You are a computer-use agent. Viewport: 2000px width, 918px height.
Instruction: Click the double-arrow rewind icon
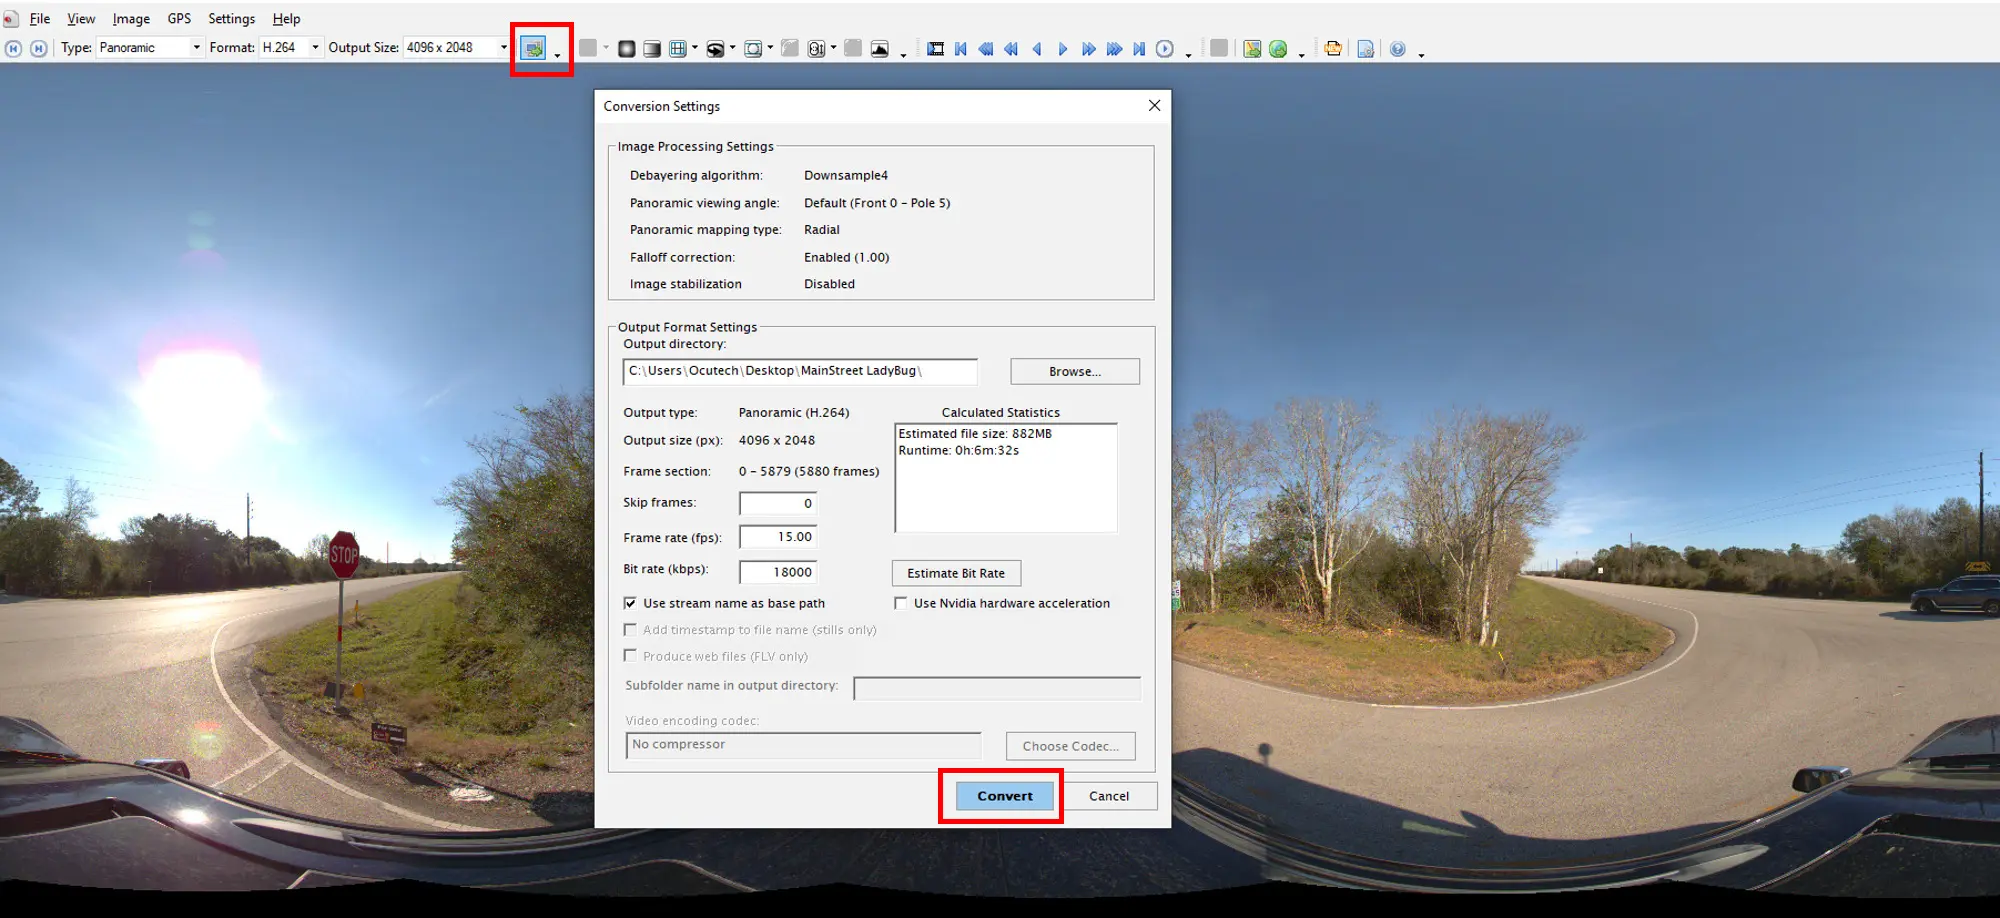point(1011,48)
